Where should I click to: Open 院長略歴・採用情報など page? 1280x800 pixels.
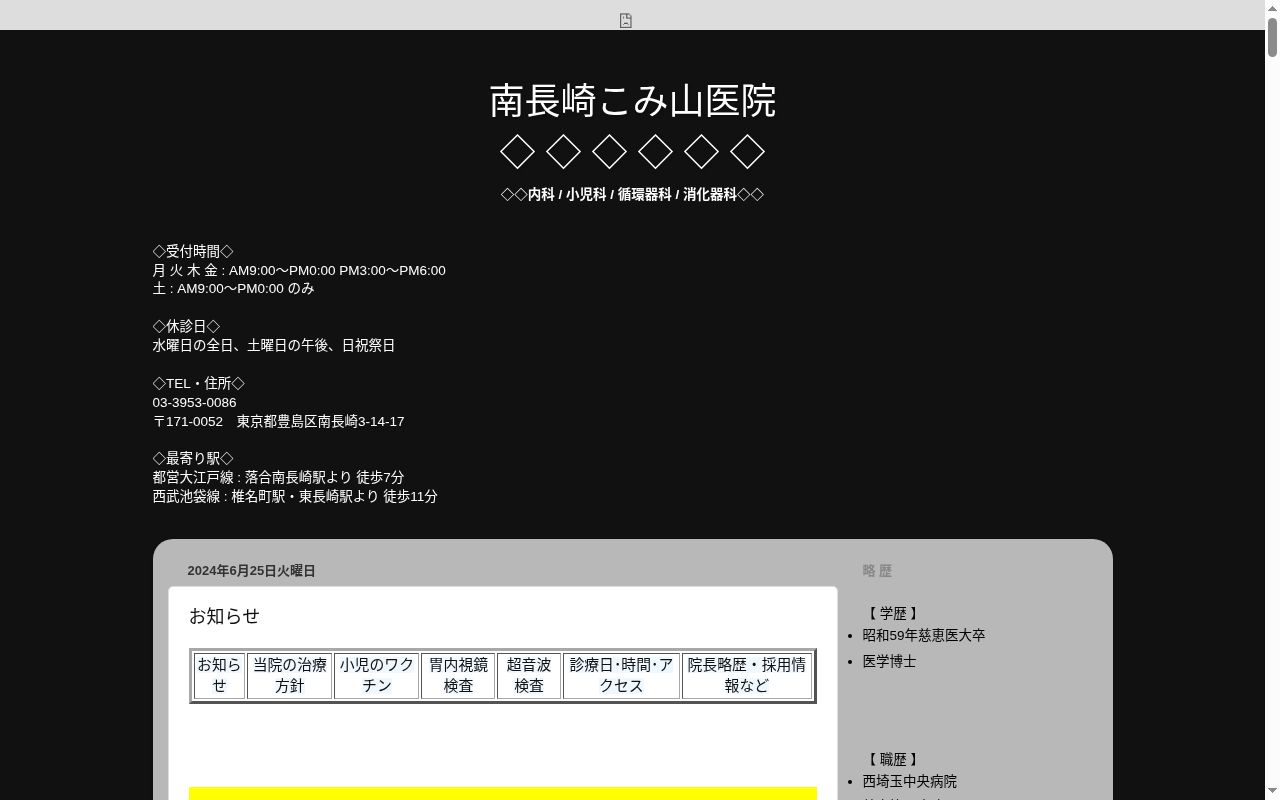click(x=746, y=675)
